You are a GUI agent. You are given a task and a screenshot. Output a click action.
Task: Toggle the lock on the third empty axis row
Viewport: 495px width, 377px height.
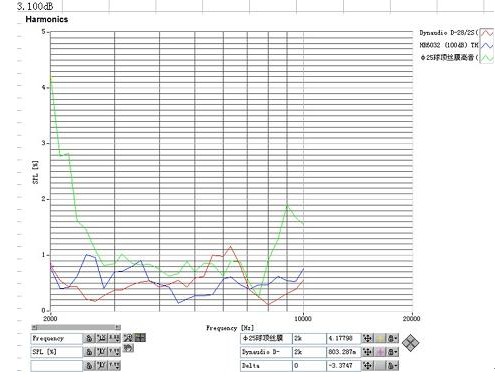point(89,365)
